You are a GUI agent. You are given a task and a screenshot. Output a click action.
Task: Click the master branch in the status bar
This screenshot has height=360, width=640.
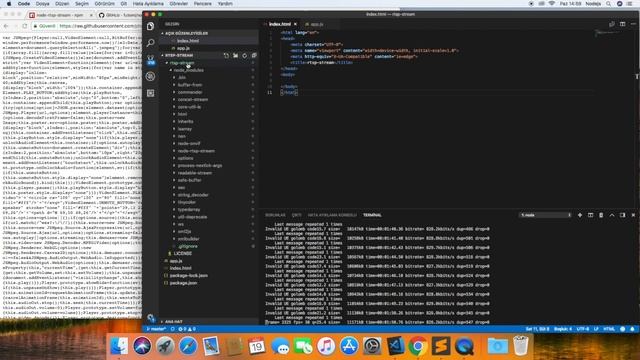pos(157,329)
